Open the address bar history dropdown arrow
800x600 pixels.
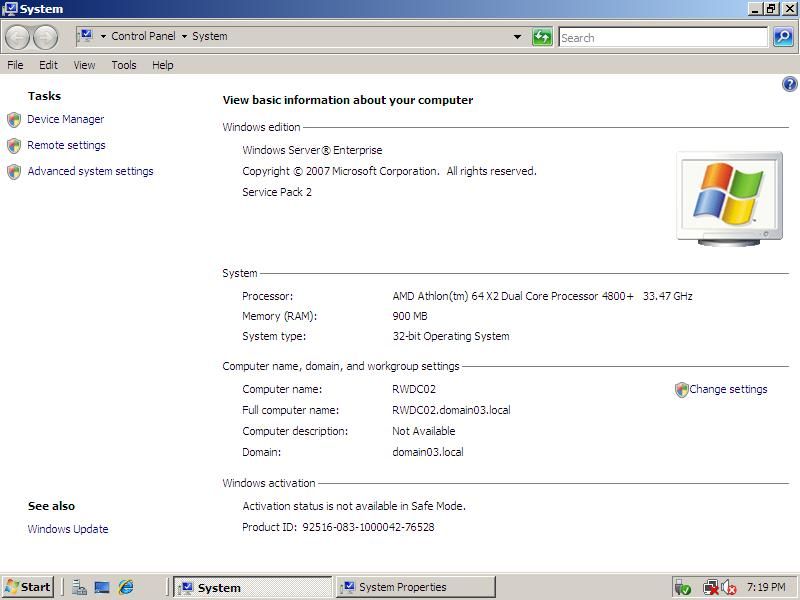tap(517, 37)
